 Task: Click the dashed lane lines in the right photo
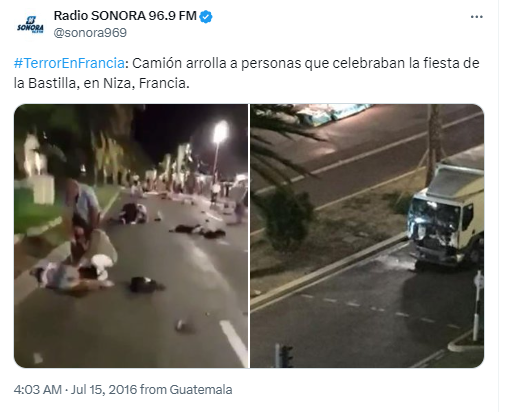point(380,310)
